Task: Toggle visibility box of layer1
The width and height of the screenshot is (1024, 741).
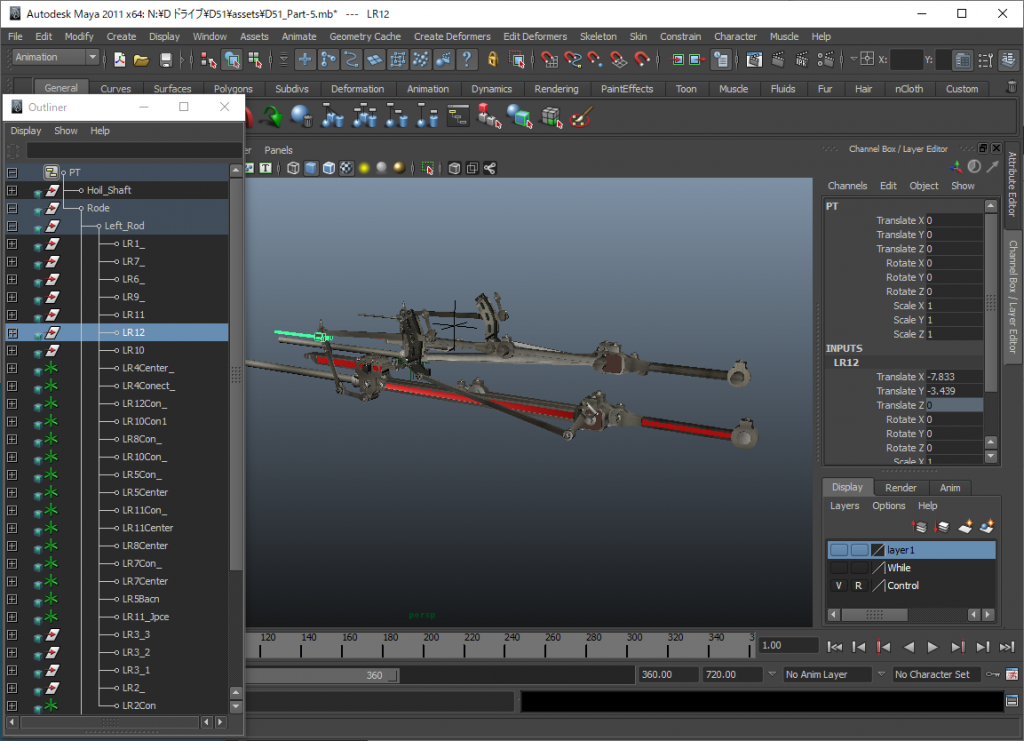Action: 839,550
